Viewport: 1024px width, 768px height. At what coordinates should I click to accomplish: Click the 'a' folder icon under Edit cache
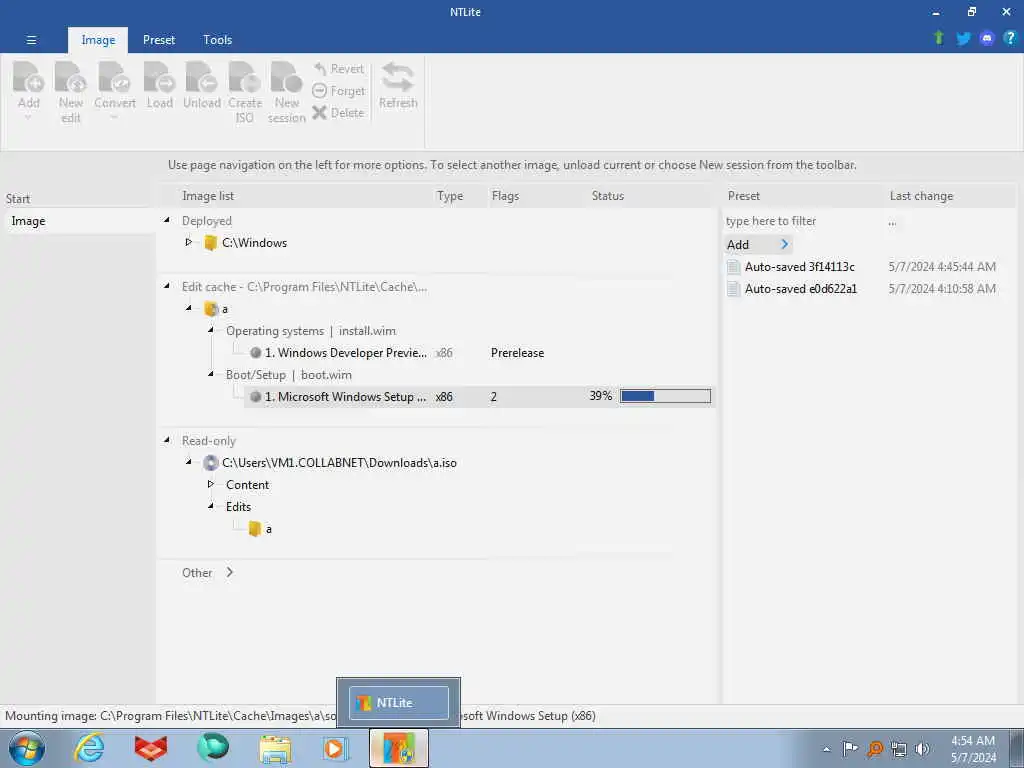[x=210, y=309]
